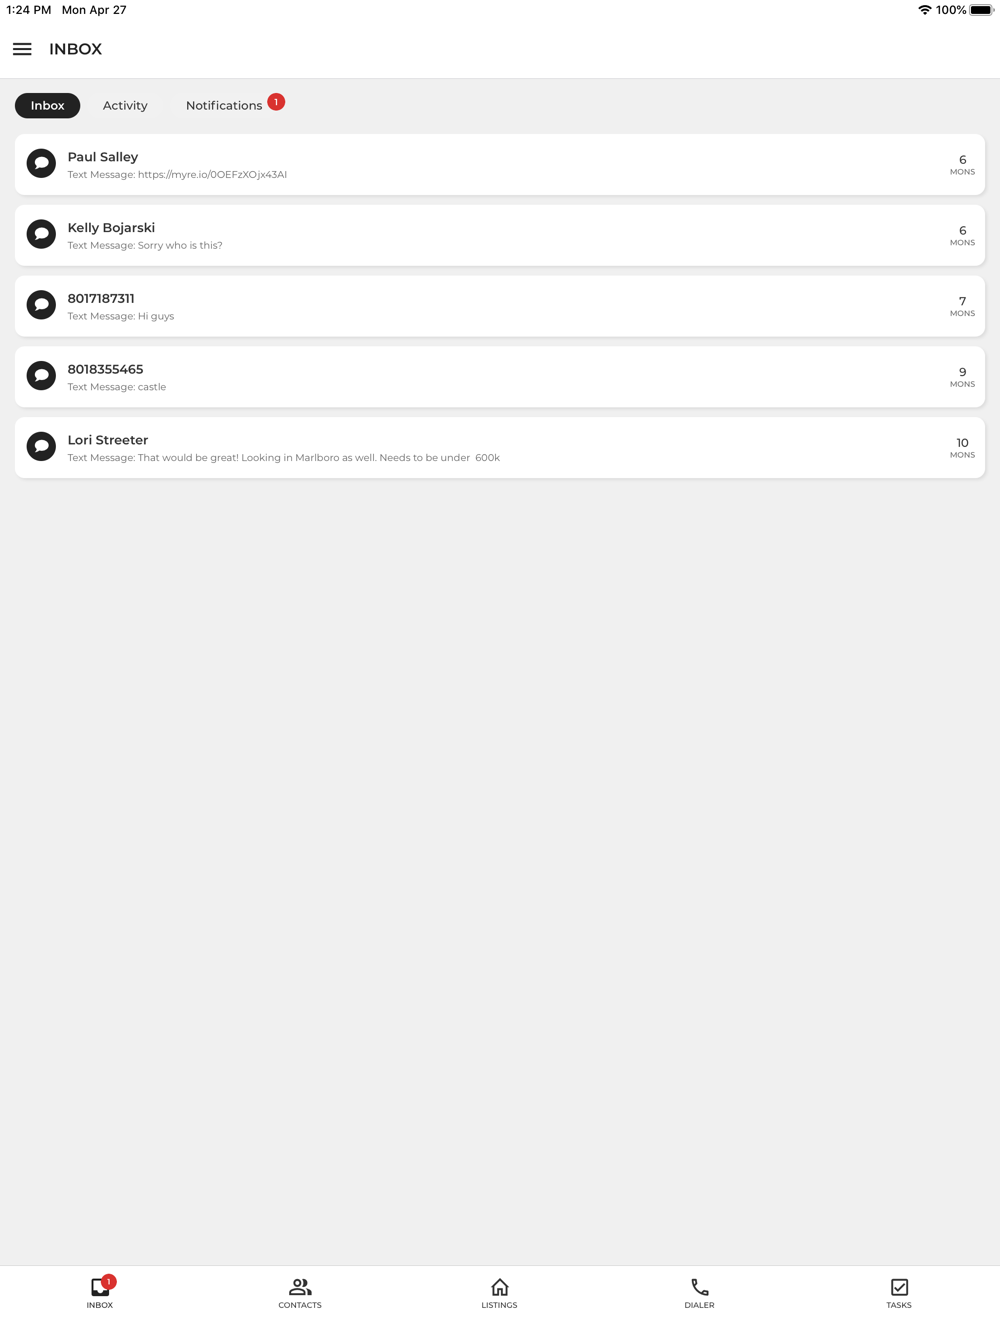Open the Dialer phone icon

pos(700,1287)
